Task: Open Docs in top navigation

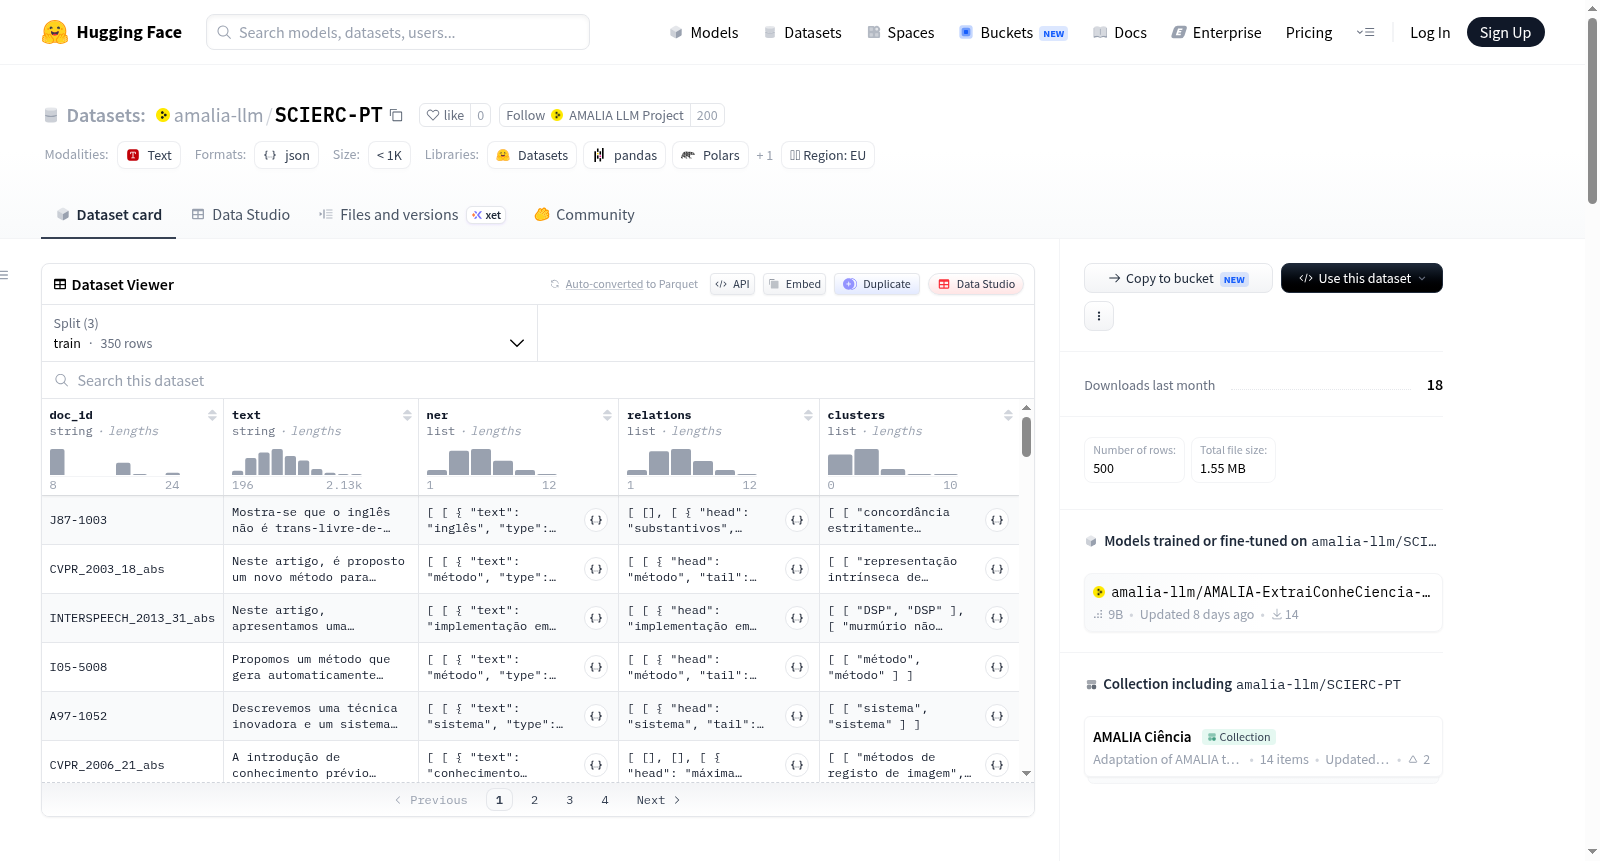Action: pos(1120,32)
